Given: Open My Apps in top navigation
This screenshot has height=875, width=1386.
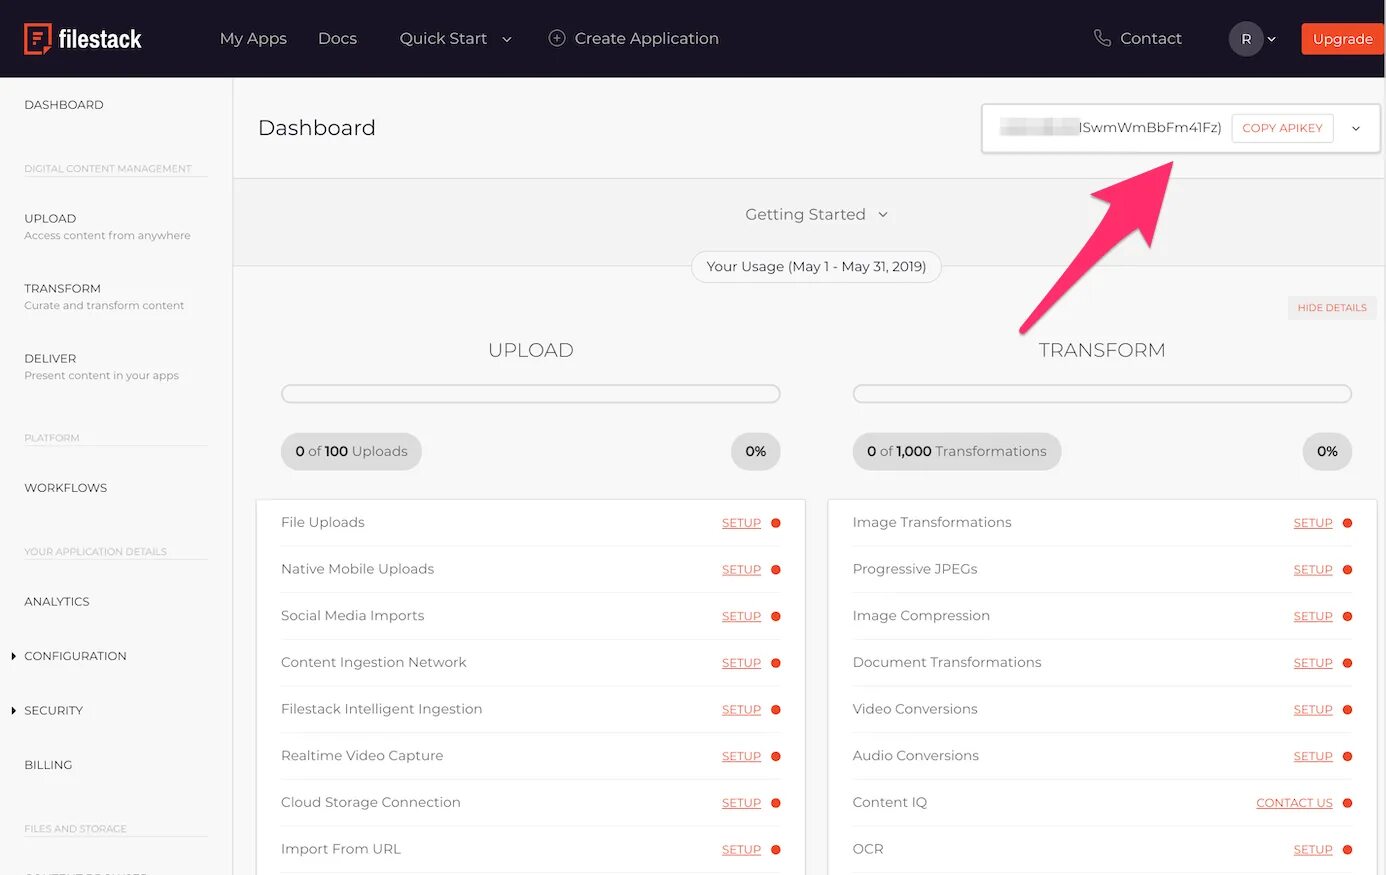Looking at the screenshot, I should click(x=253, y=38).
